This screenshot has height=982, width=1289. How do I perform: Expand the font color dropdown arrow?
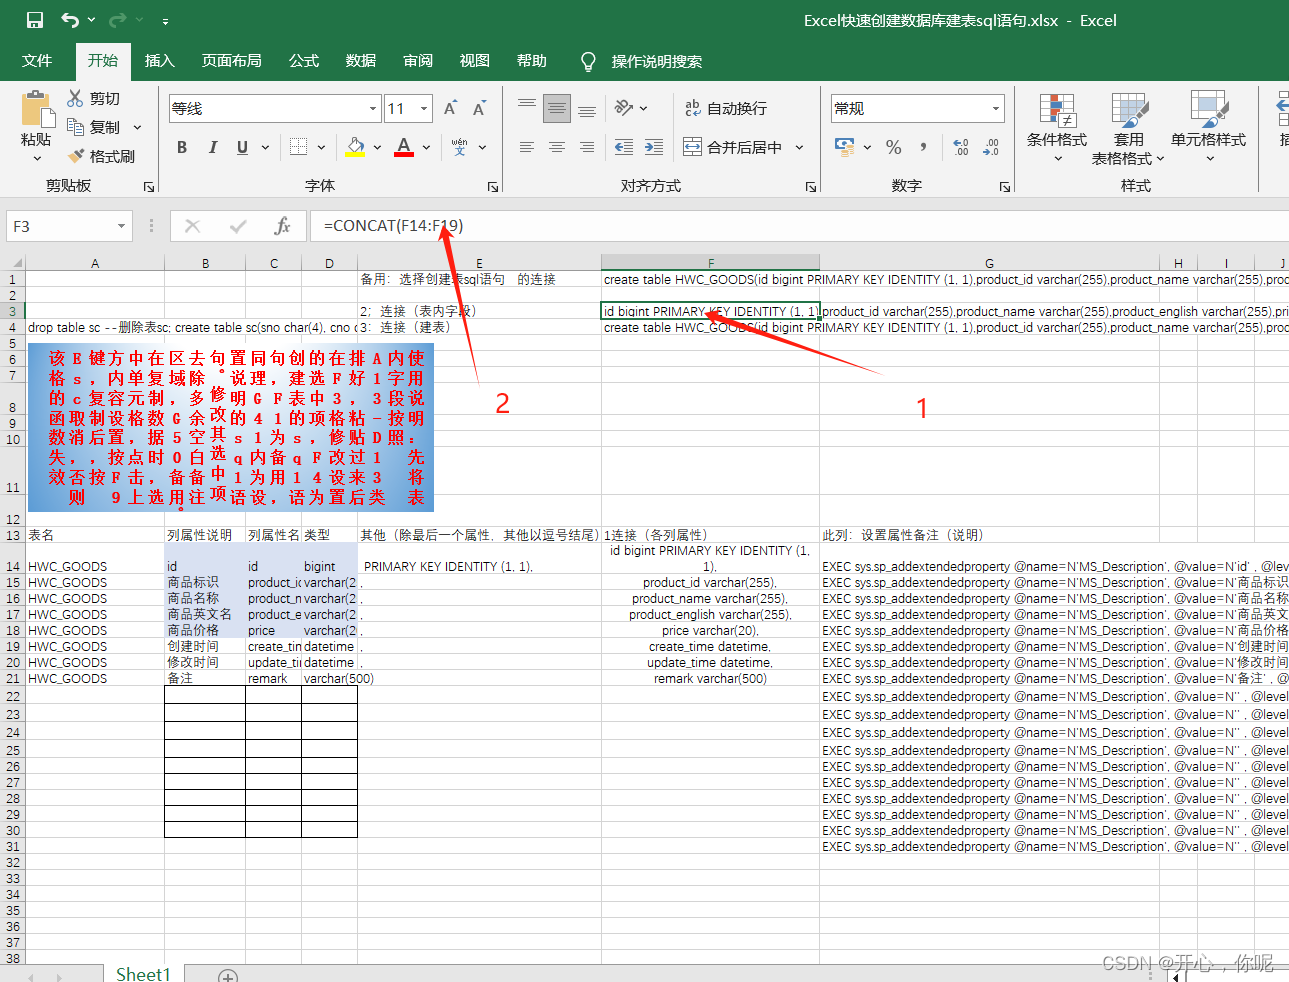coord(426,147)
